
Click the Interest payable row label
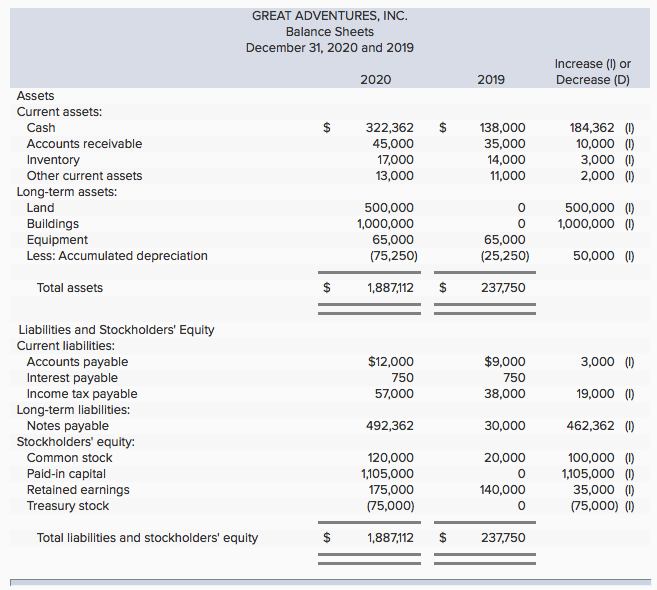pos(72,378)
